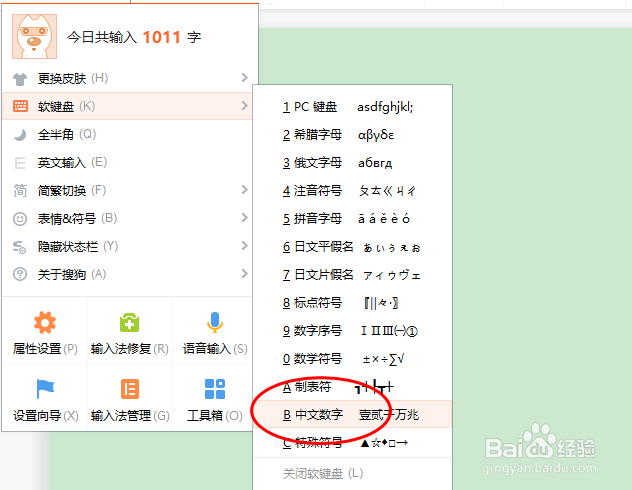Open the 工具箱 toolbox grid icon
The image size is (632, 490).
click(x=215, y=389)
